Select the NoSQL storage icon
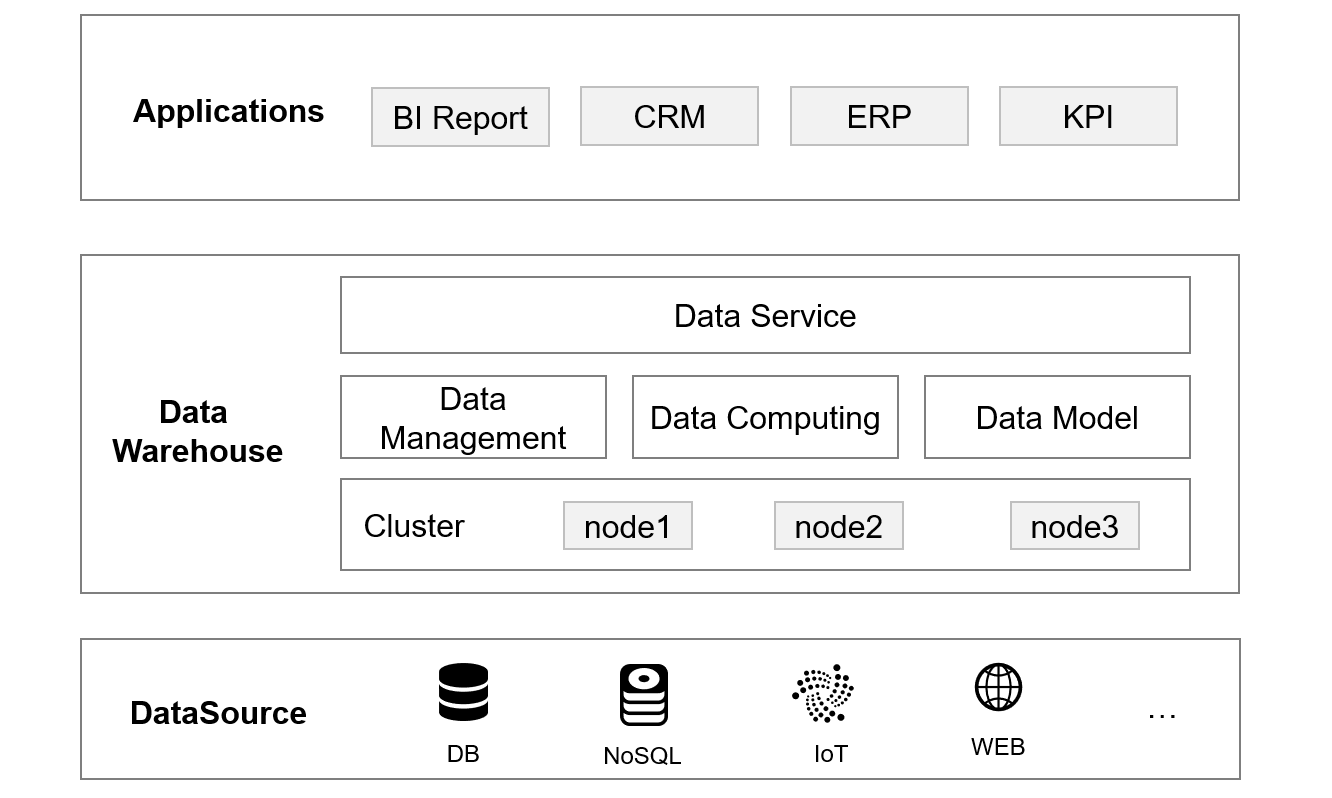The width and height of the screenshot is (1332, 798). pyautogui.click(x=643, y=695)
